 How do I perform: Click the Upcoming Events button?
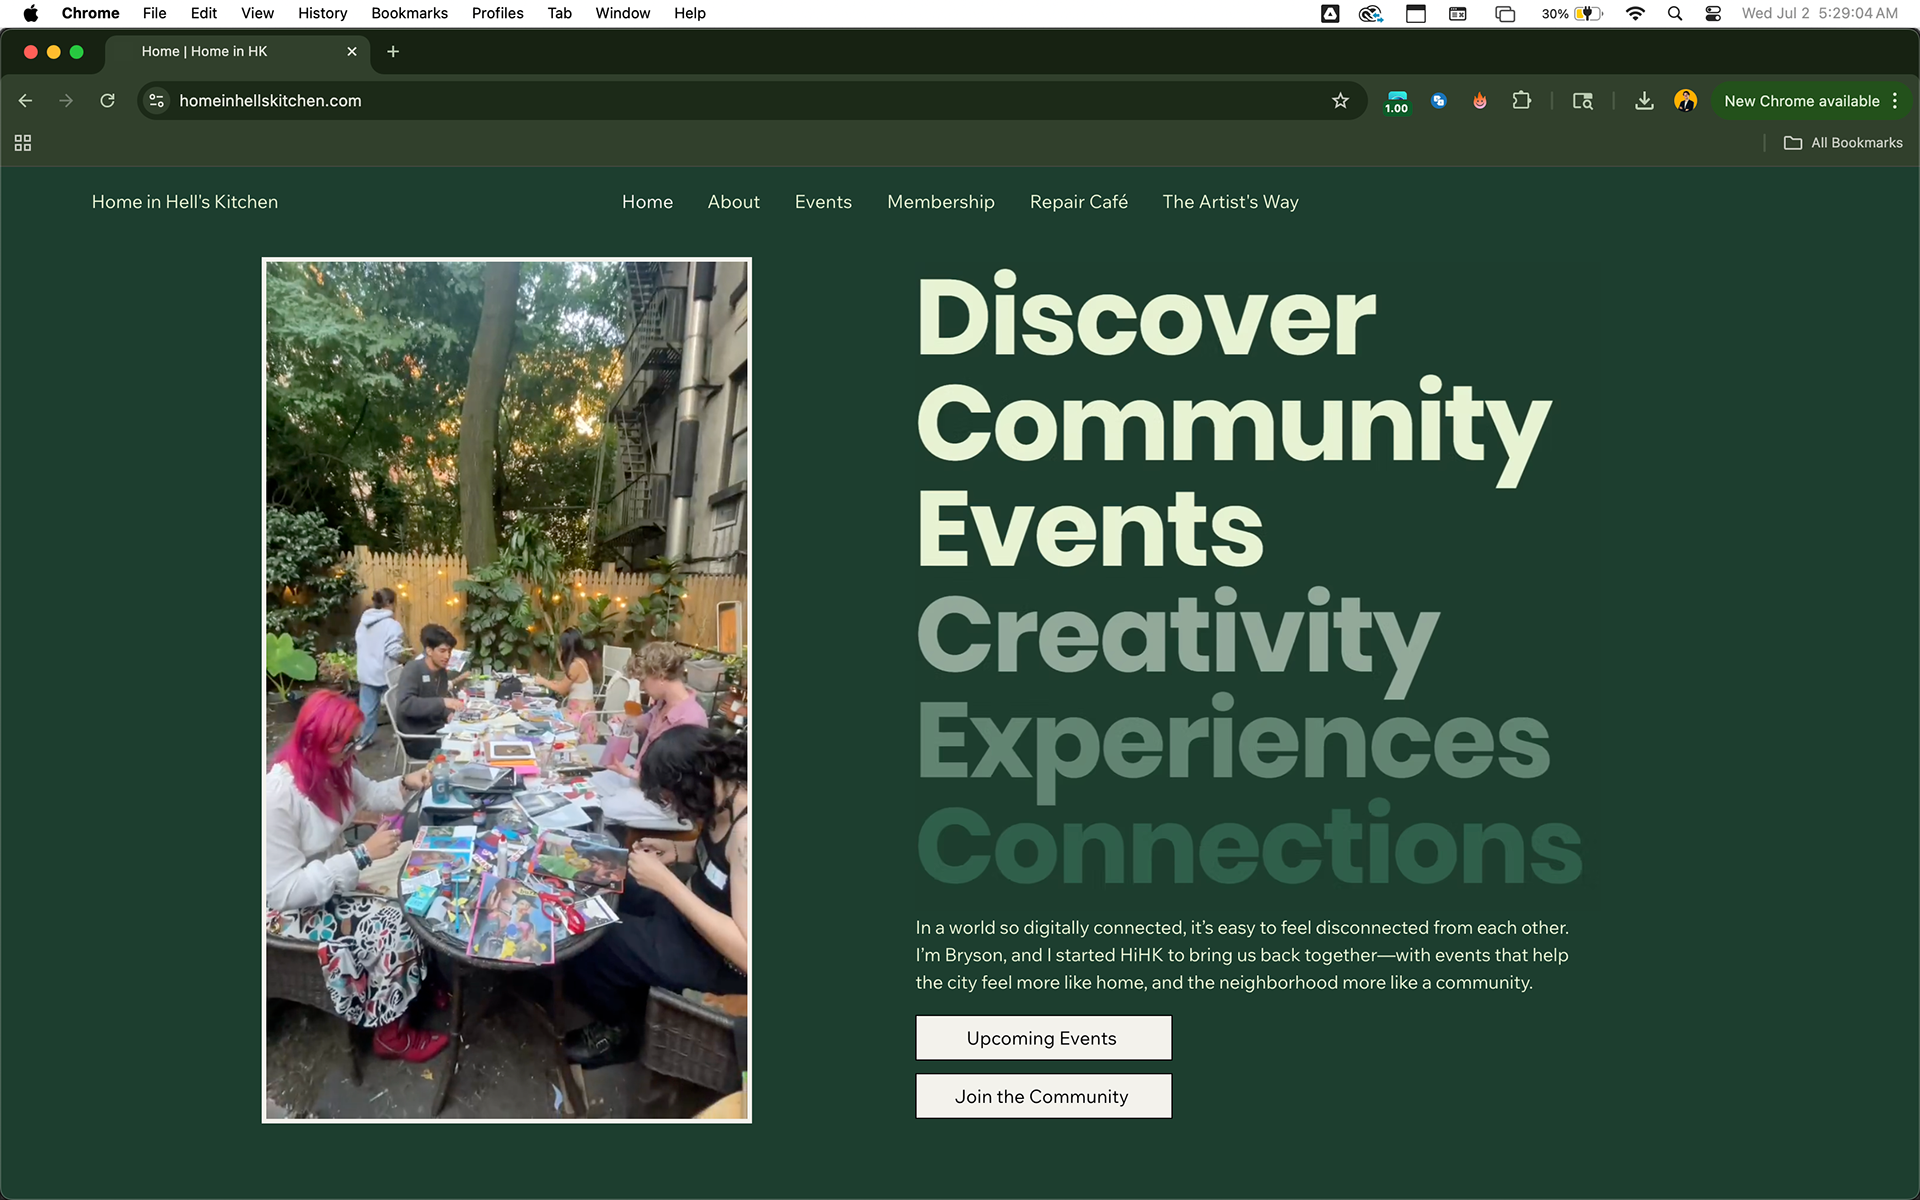coord(1043,1038)
